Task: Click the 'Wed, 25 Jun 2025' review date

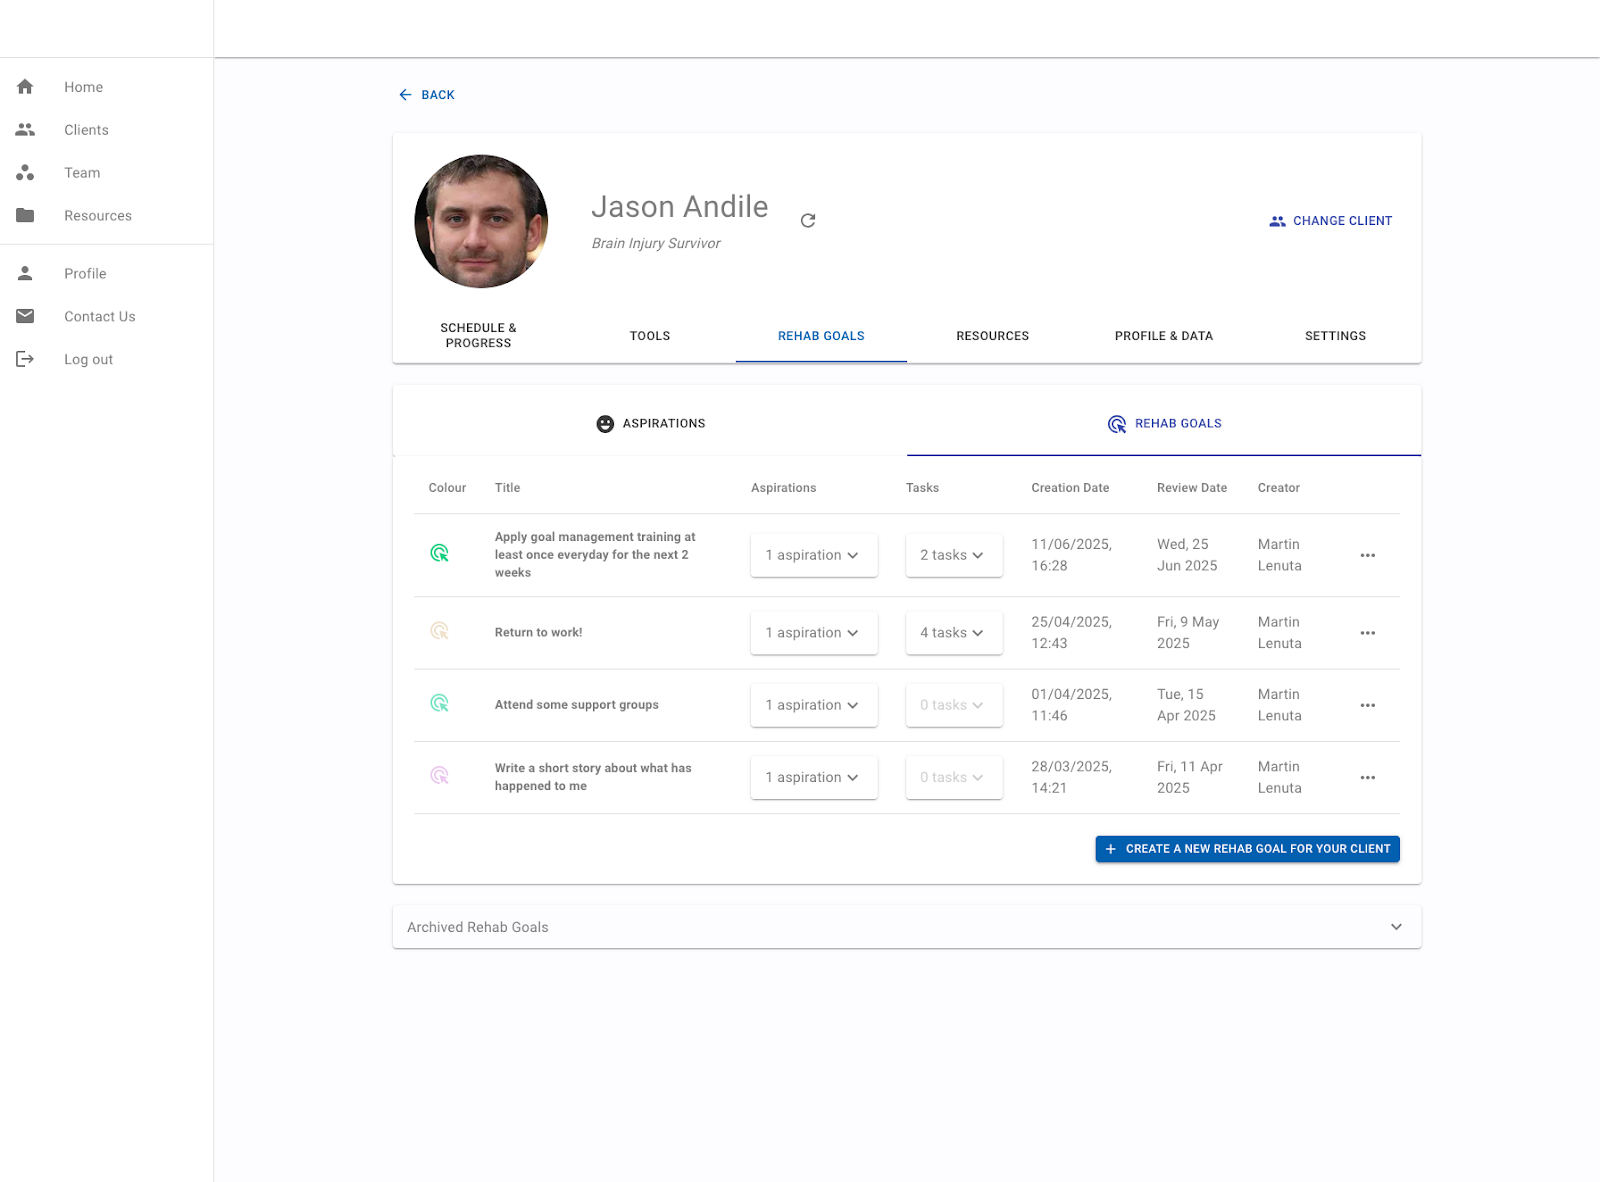Action: coord(1187,555)
